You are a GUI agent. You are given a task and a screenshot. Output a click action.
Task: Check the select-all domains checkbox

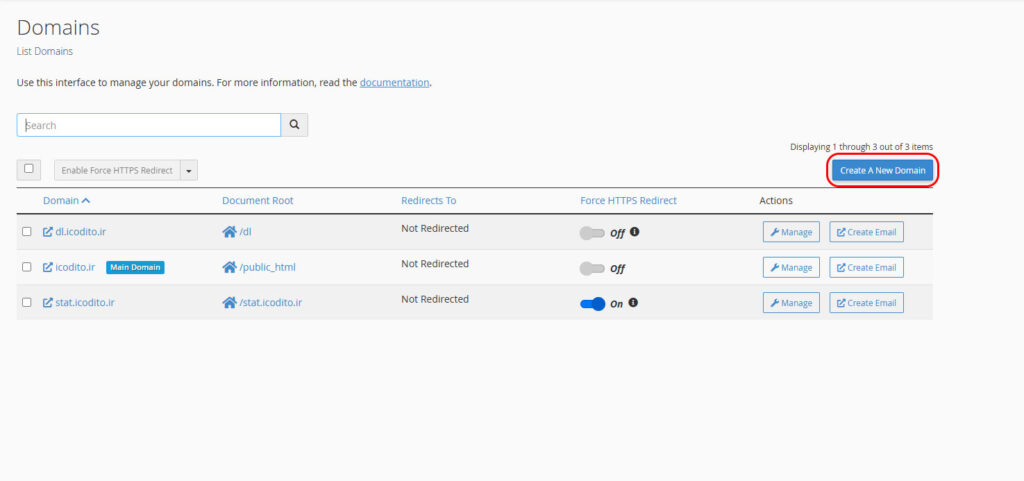[29, 168]
